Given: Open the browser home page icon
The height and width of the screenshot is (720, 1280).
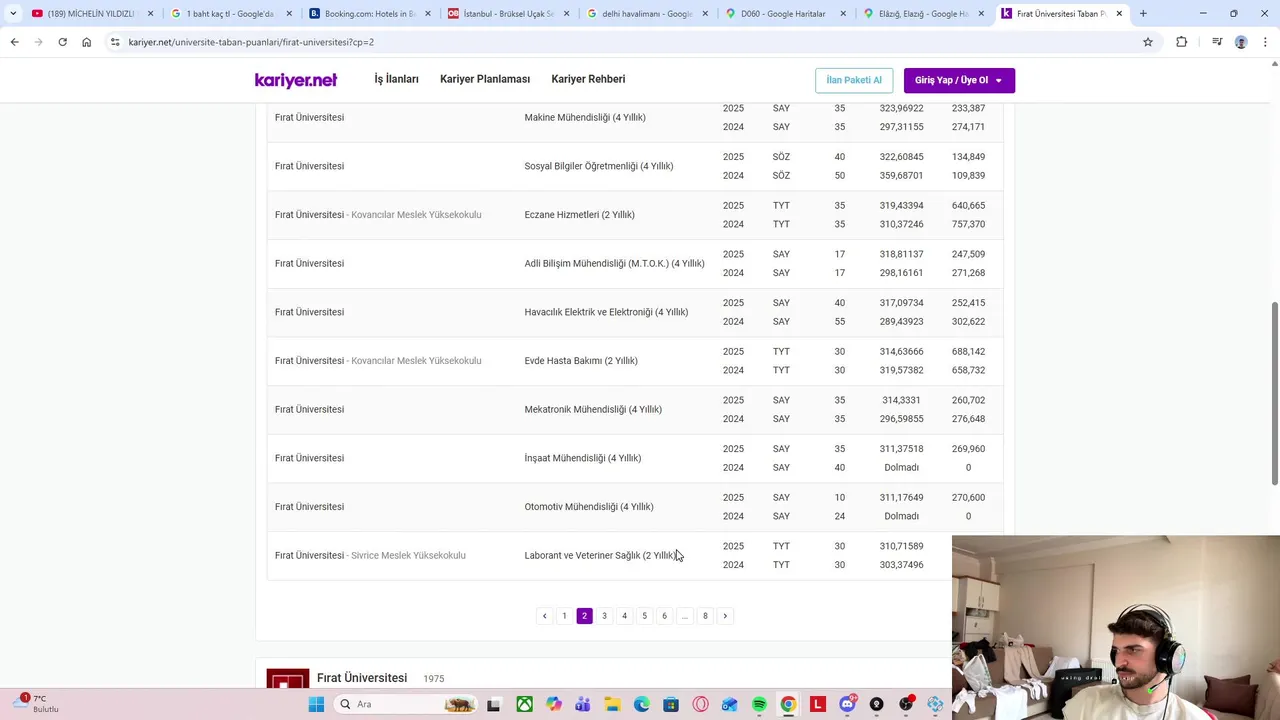Looking at the screenshot, I should (x=86, y=42).
